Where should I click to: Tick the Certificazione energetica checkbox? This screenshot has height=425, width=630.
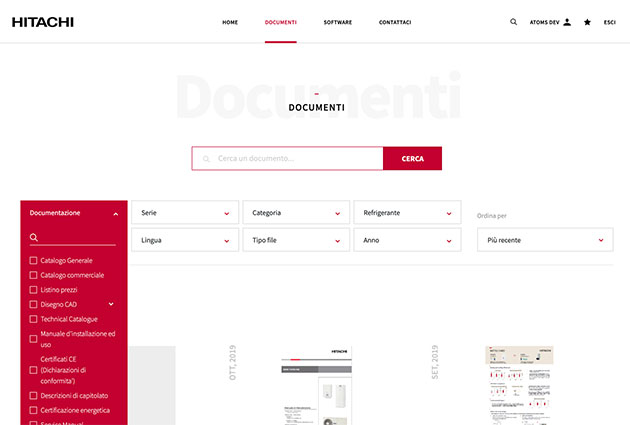[34, 410]
